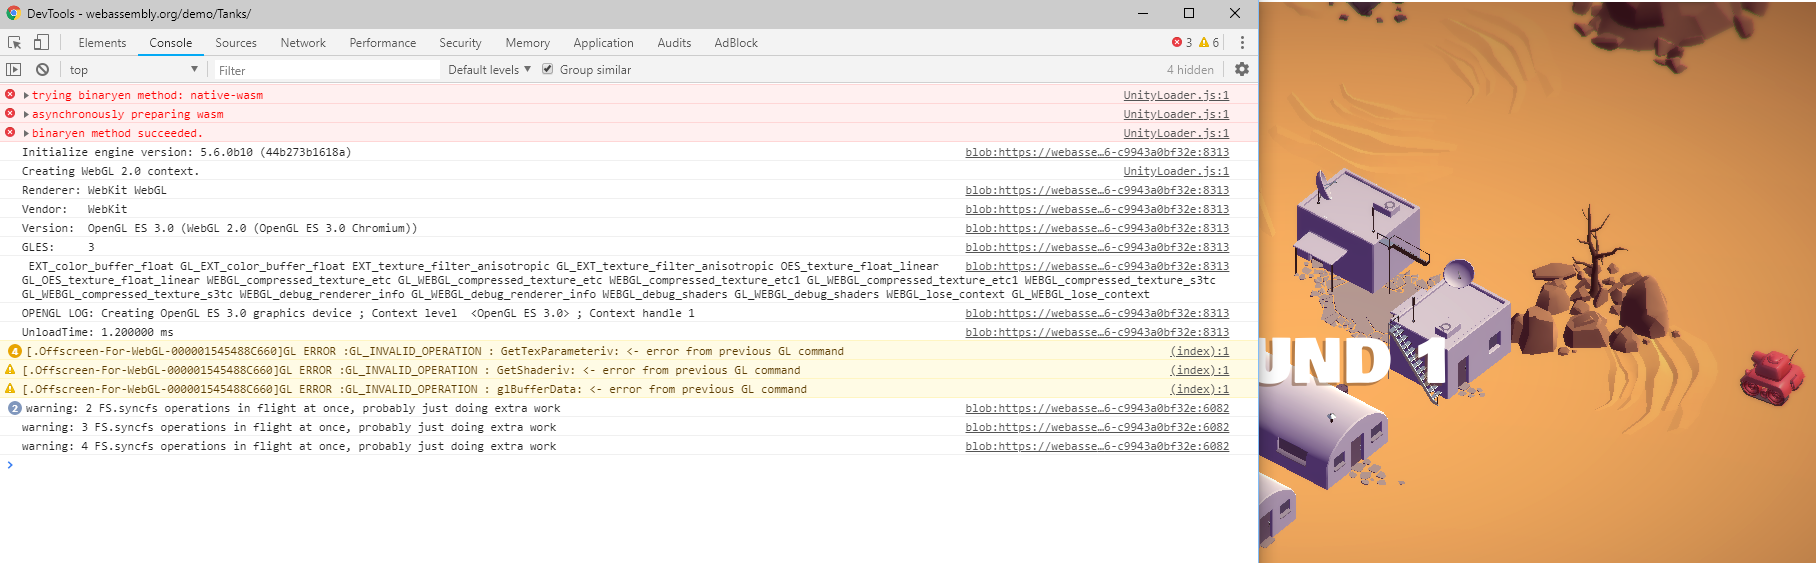The image size is (1816, 563).
Task: Open the Default levels dropdown
Action: [x=489, y=70]
